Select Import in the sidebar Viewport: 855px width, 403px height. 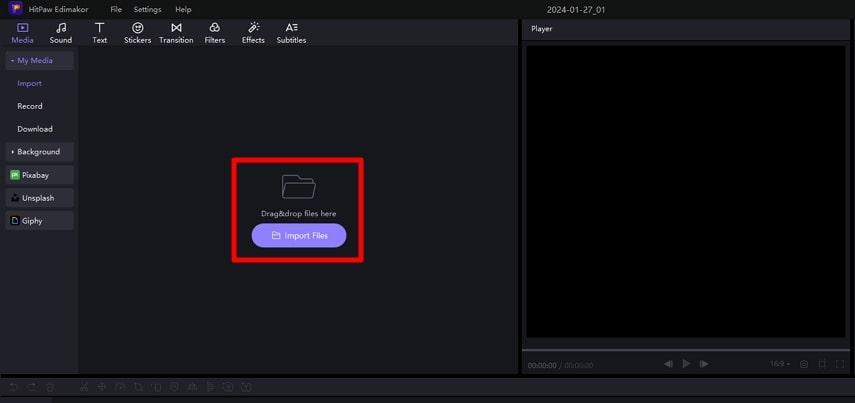pyautogui.click(x=29, y=83)
